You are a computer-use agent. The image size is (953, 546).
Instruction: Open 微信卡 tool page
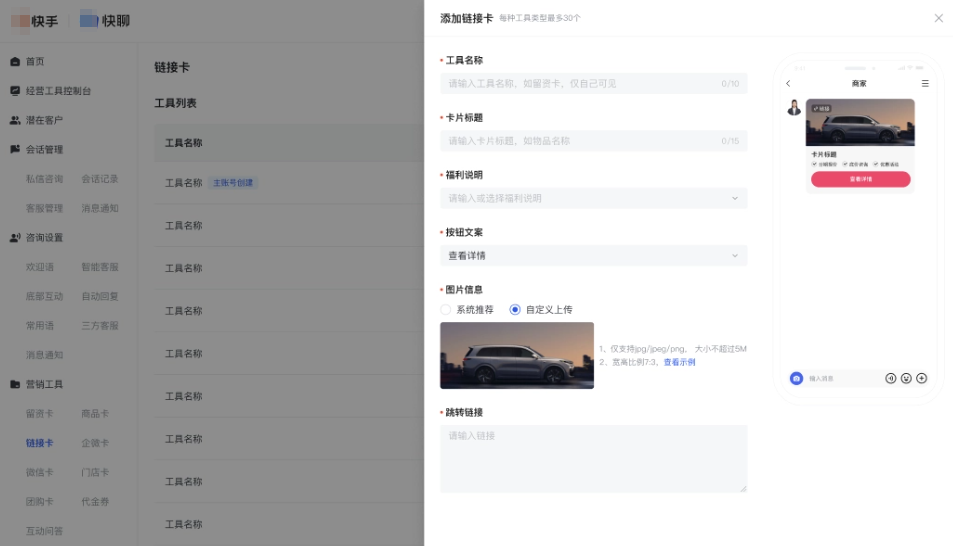click(x=40, y=472)
